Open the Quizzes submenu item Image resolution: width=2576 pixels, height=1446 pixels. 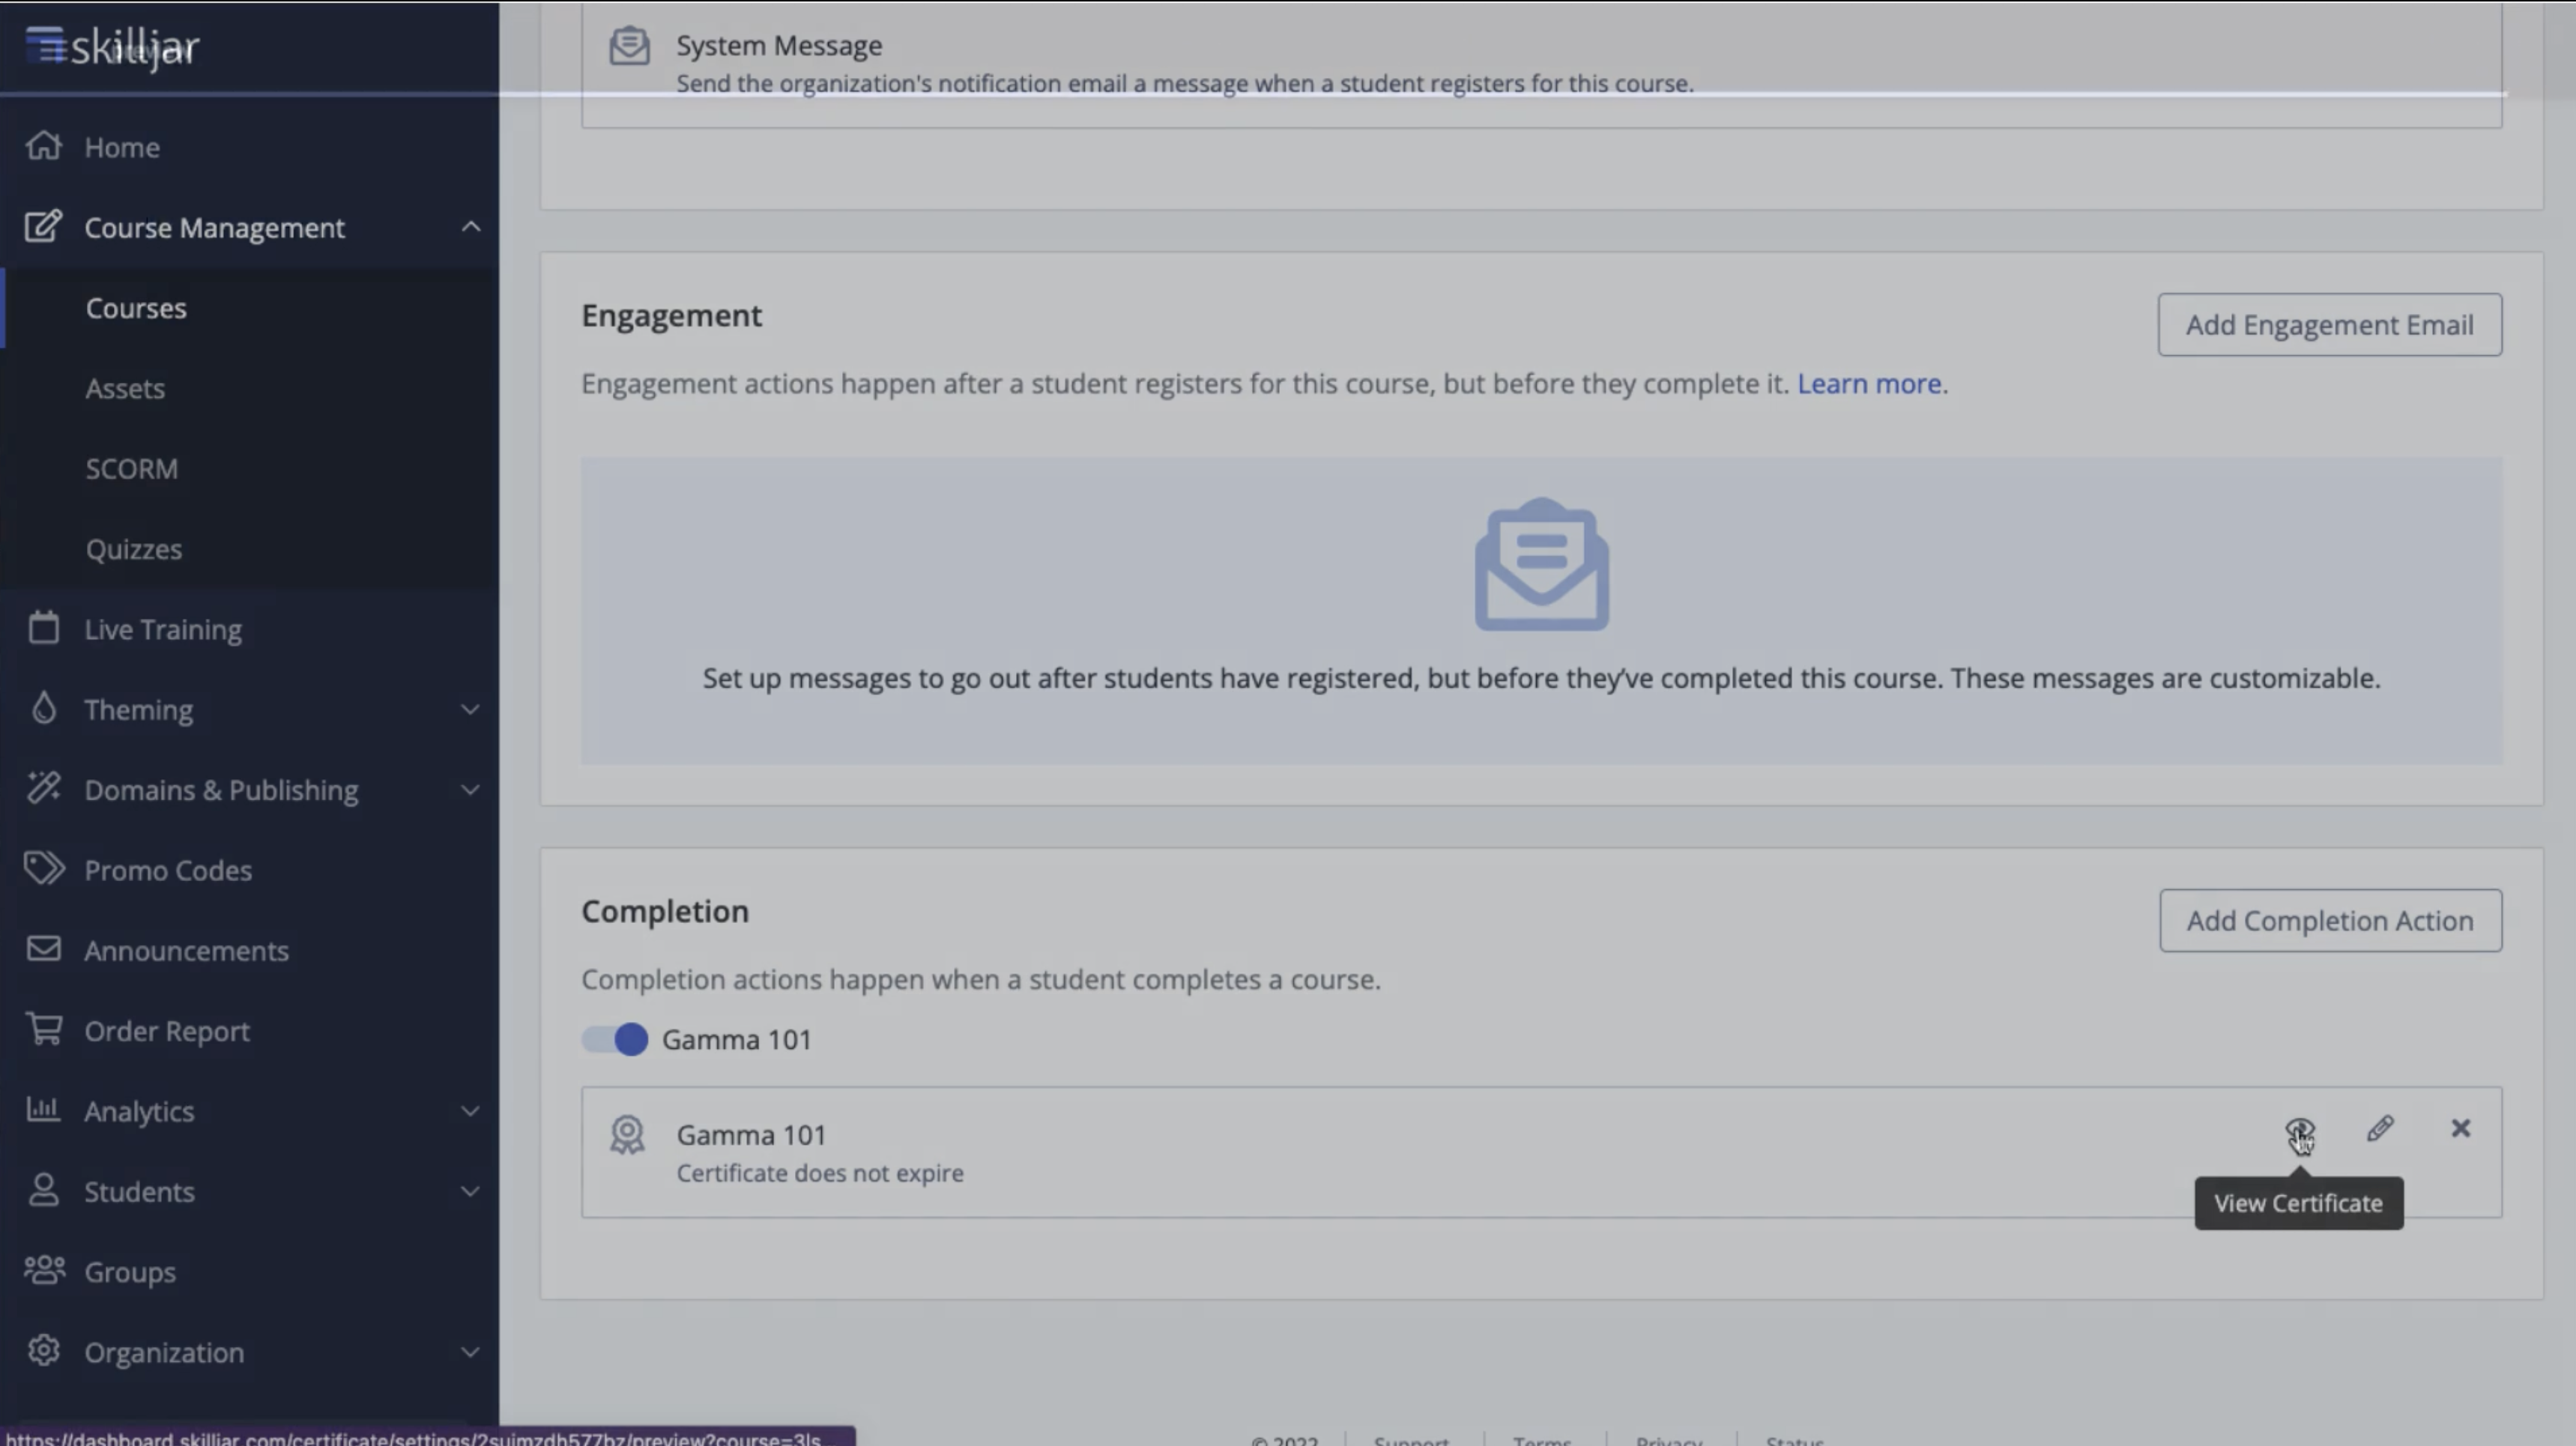(134, 549)
